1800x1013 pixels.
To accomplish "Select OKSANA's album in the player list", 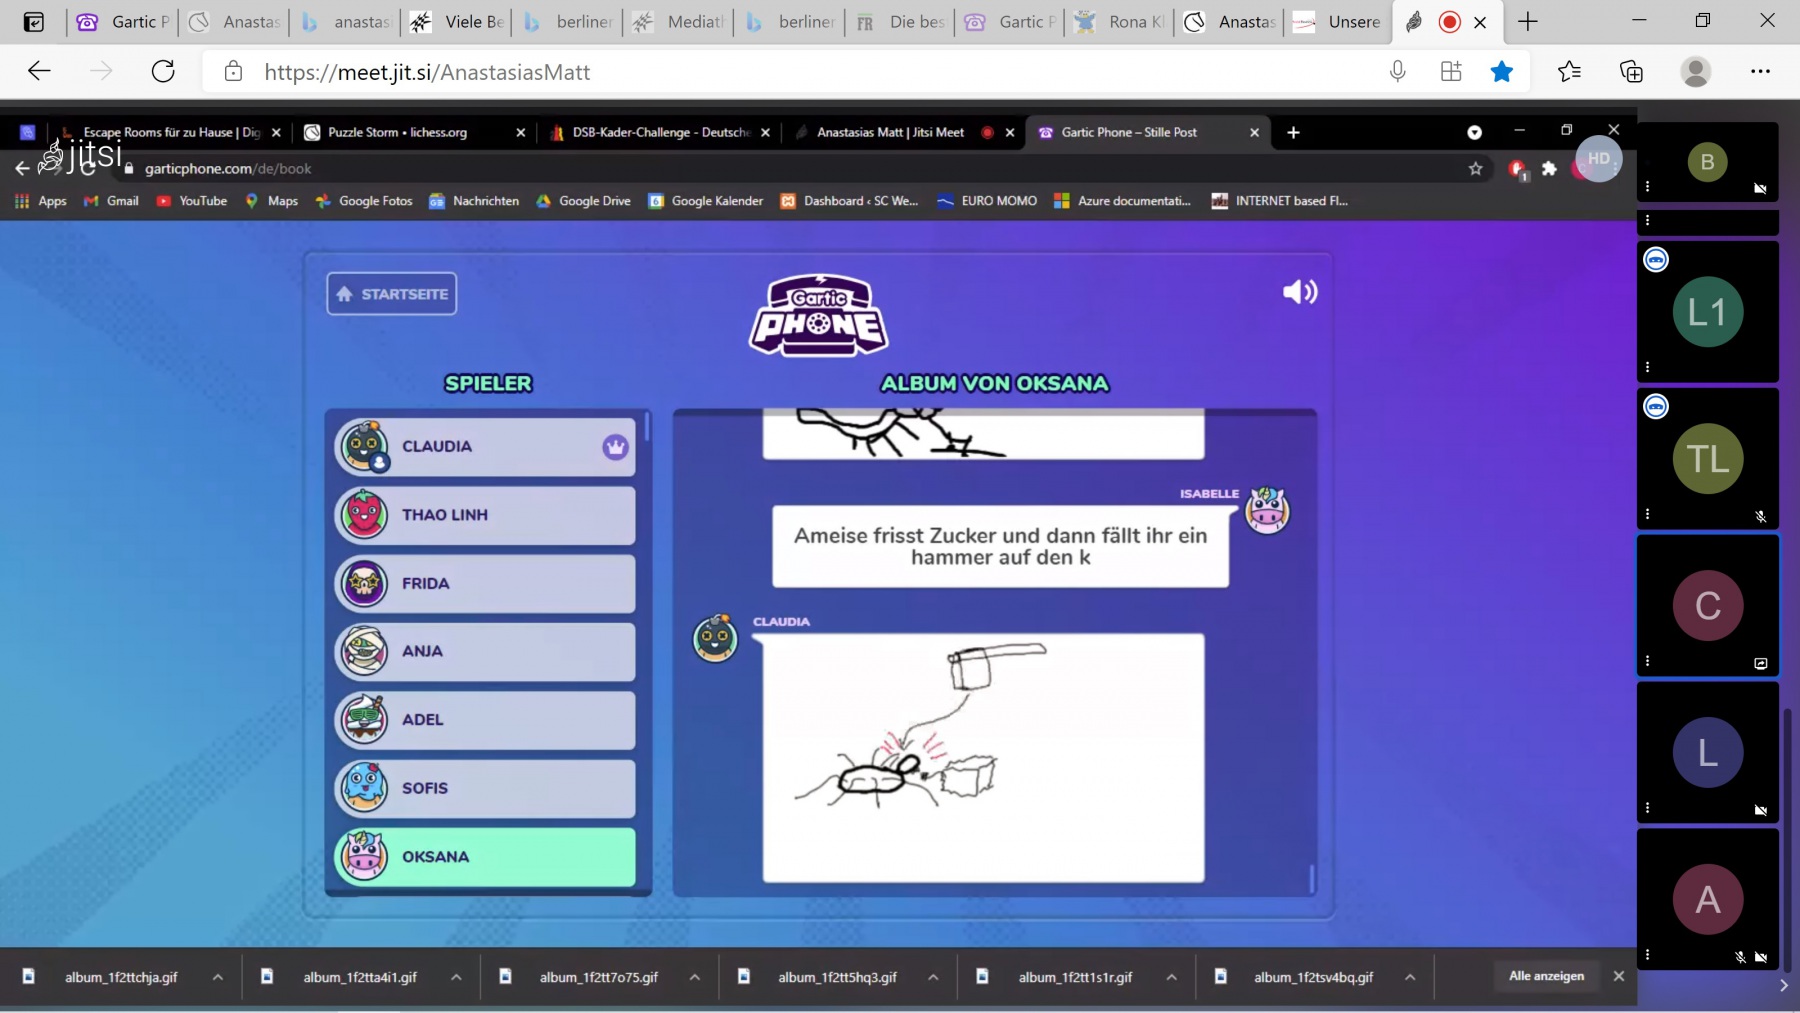I will tap(485, 857).
